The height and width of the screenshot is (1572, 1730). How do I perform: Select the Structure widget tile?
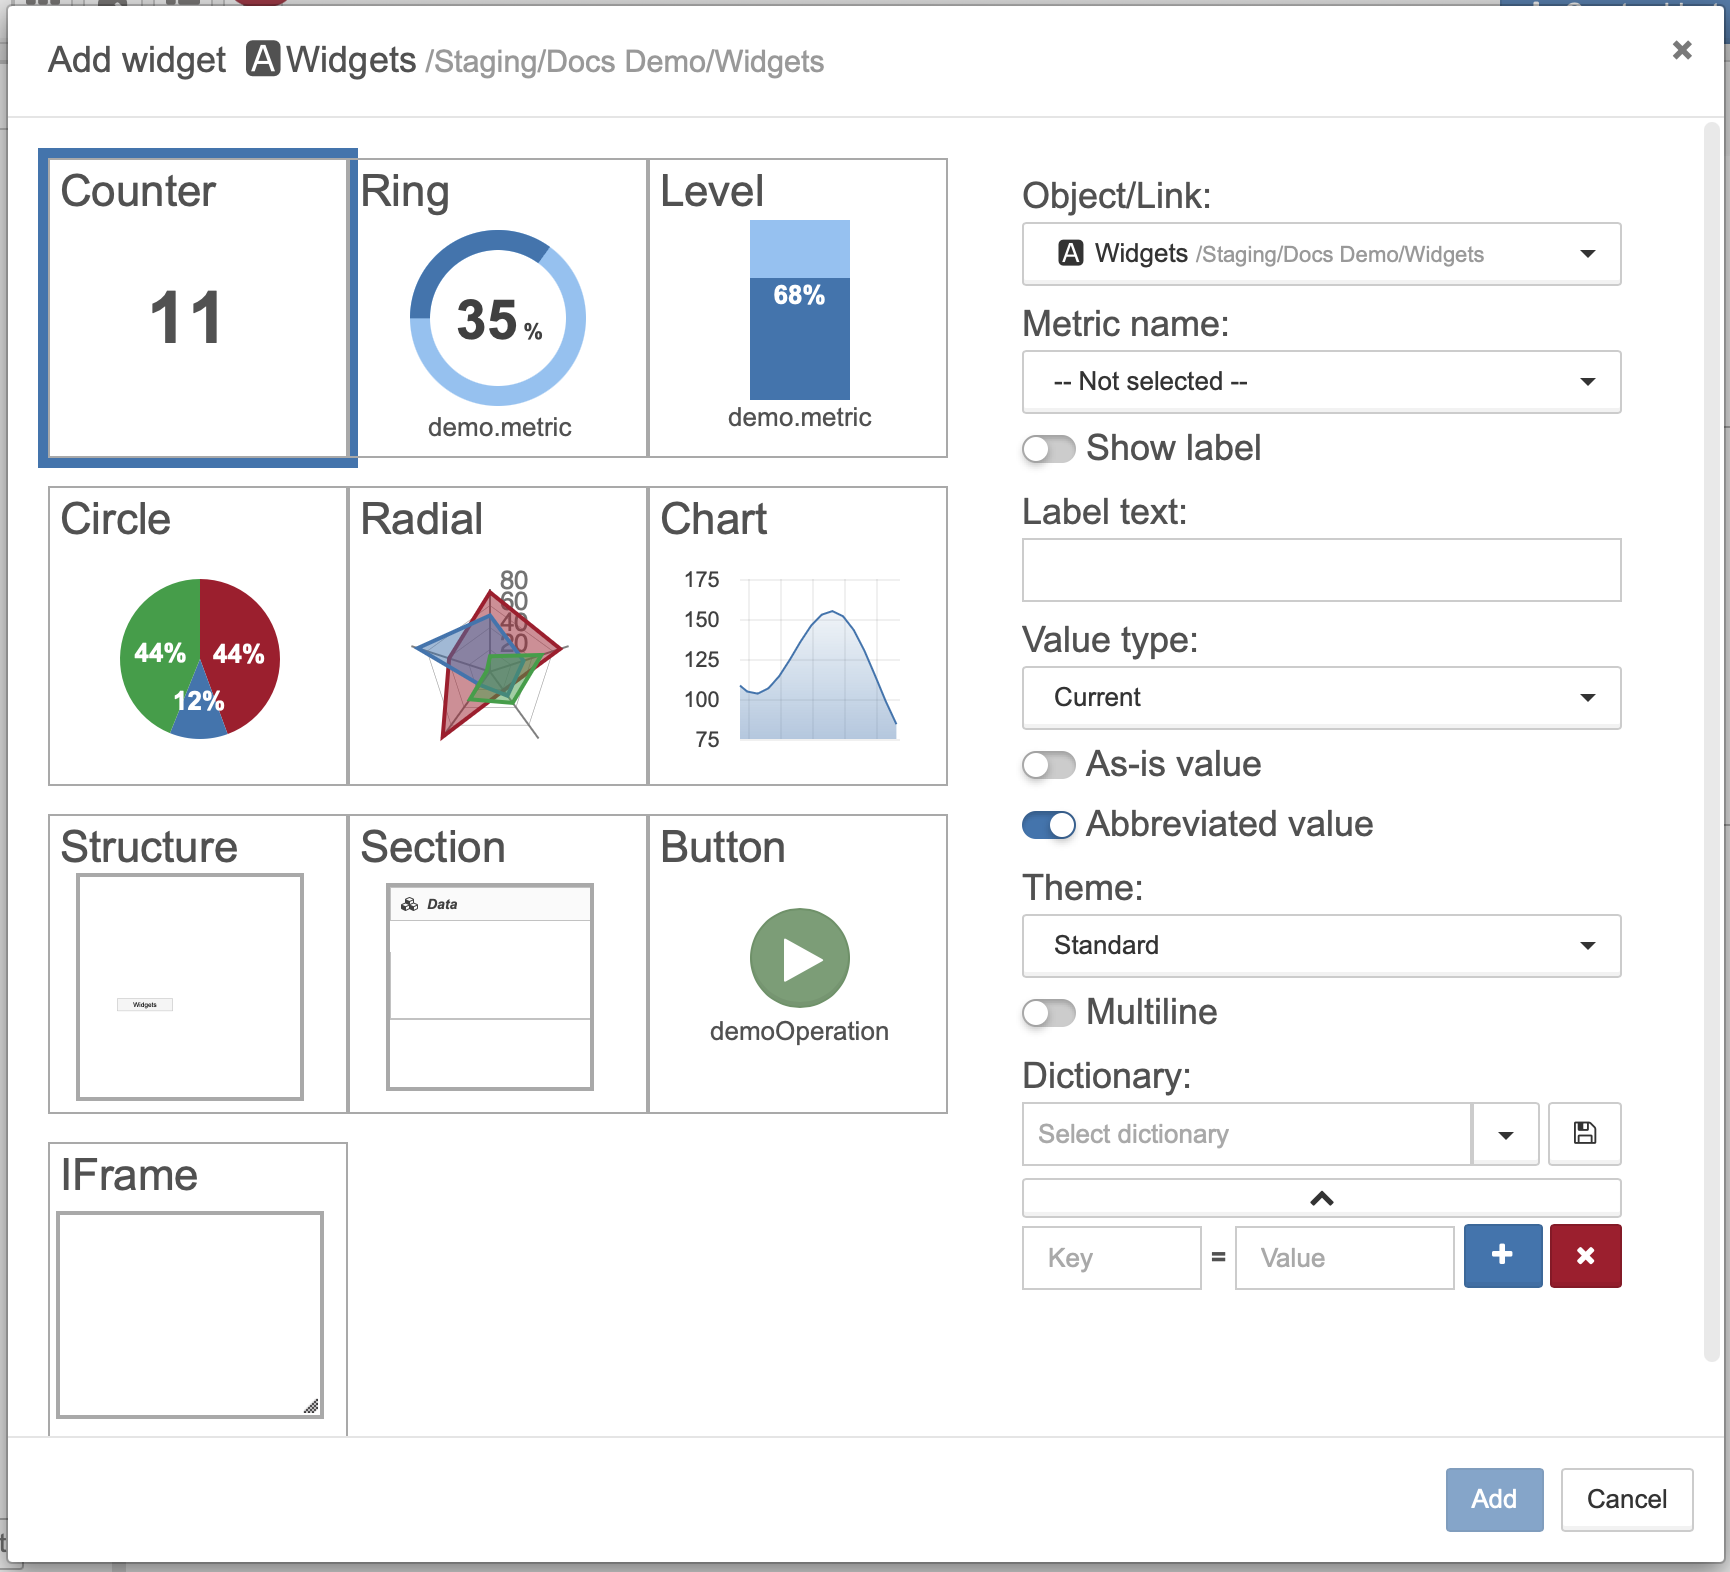198,964
